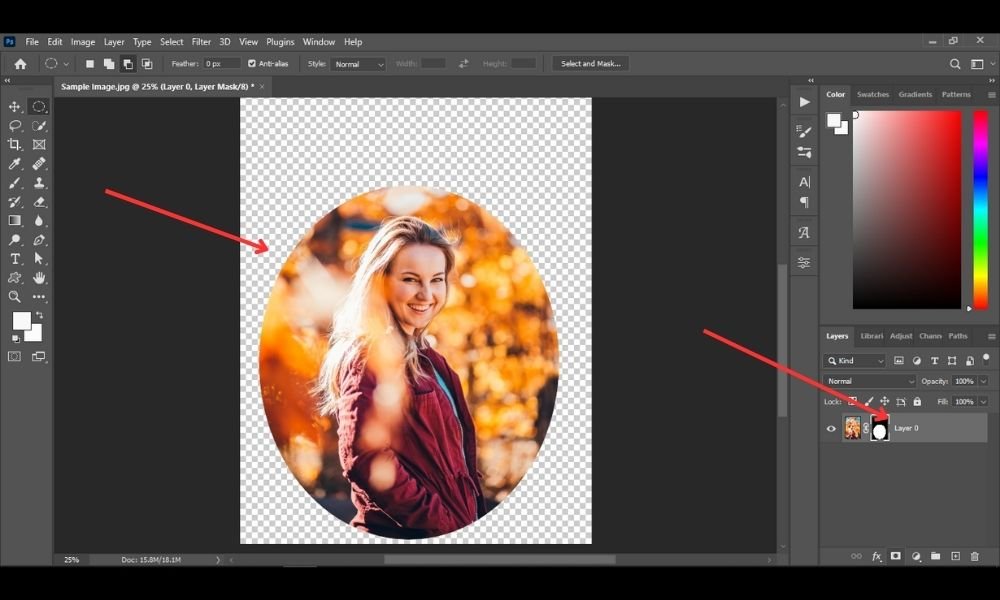This screenshot has width=1000, height=600.
Task: Select the Lasso tool
Action: coord(15,126)
